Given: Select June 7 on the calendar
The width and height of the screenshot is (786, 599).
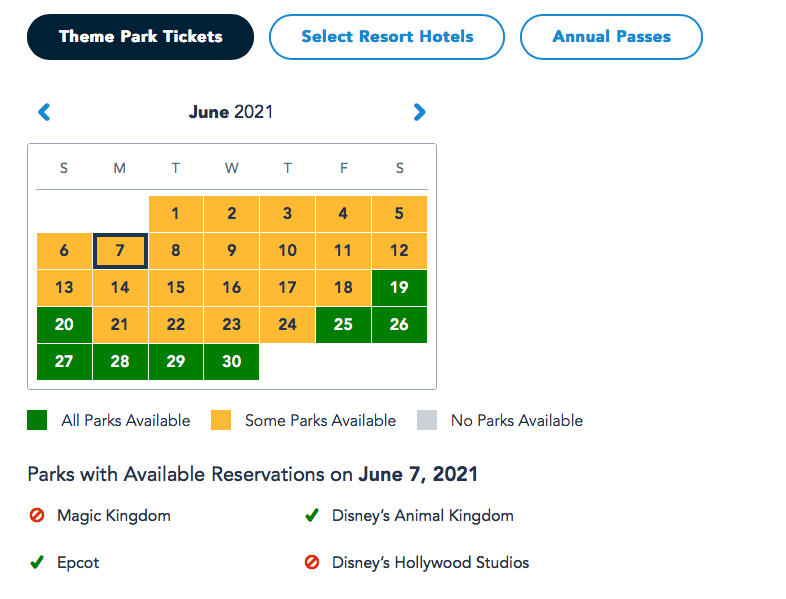Looking at the screenshot, I should (x=120, y=251).
